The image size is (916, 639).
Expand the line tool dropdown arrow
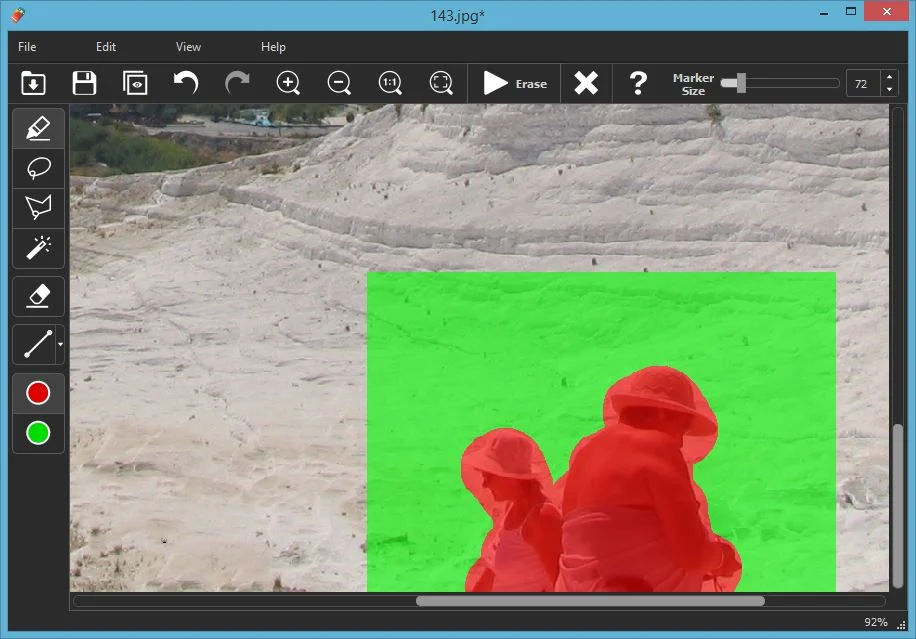point(60,345)
